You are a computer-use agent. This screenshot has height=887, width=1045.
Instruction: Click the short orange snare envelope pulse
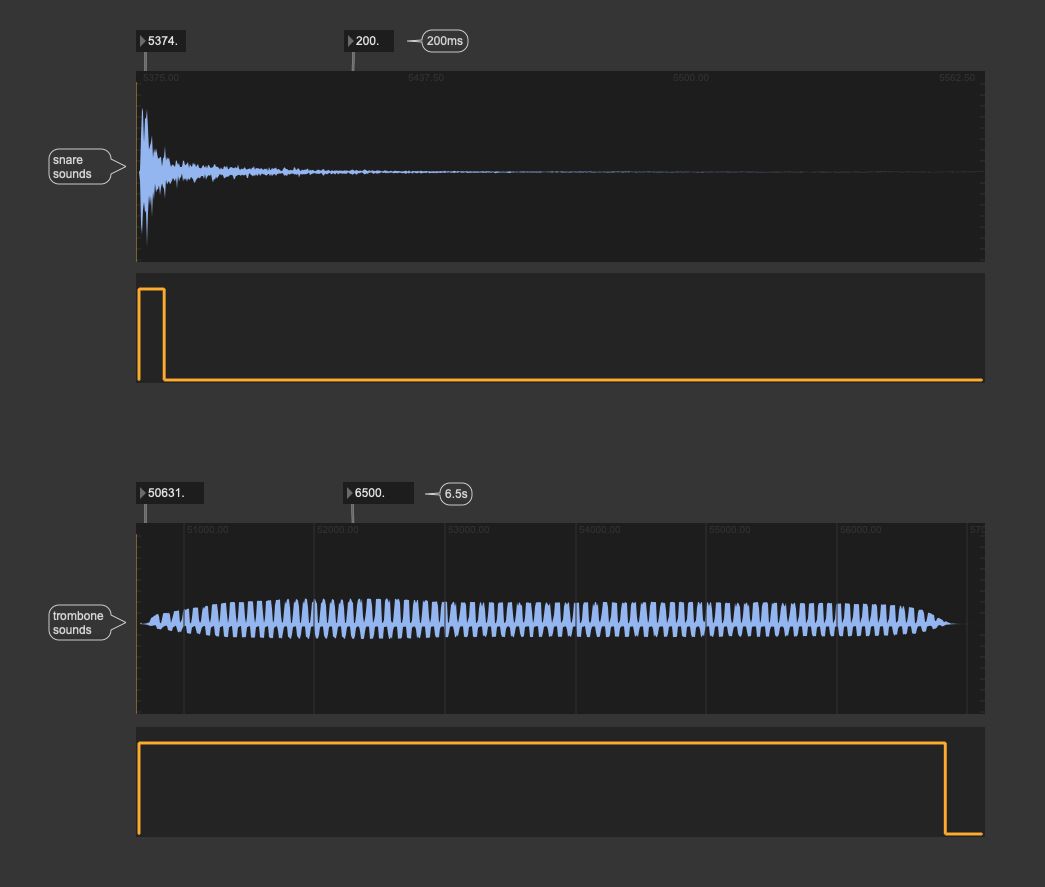pos(151,334)
